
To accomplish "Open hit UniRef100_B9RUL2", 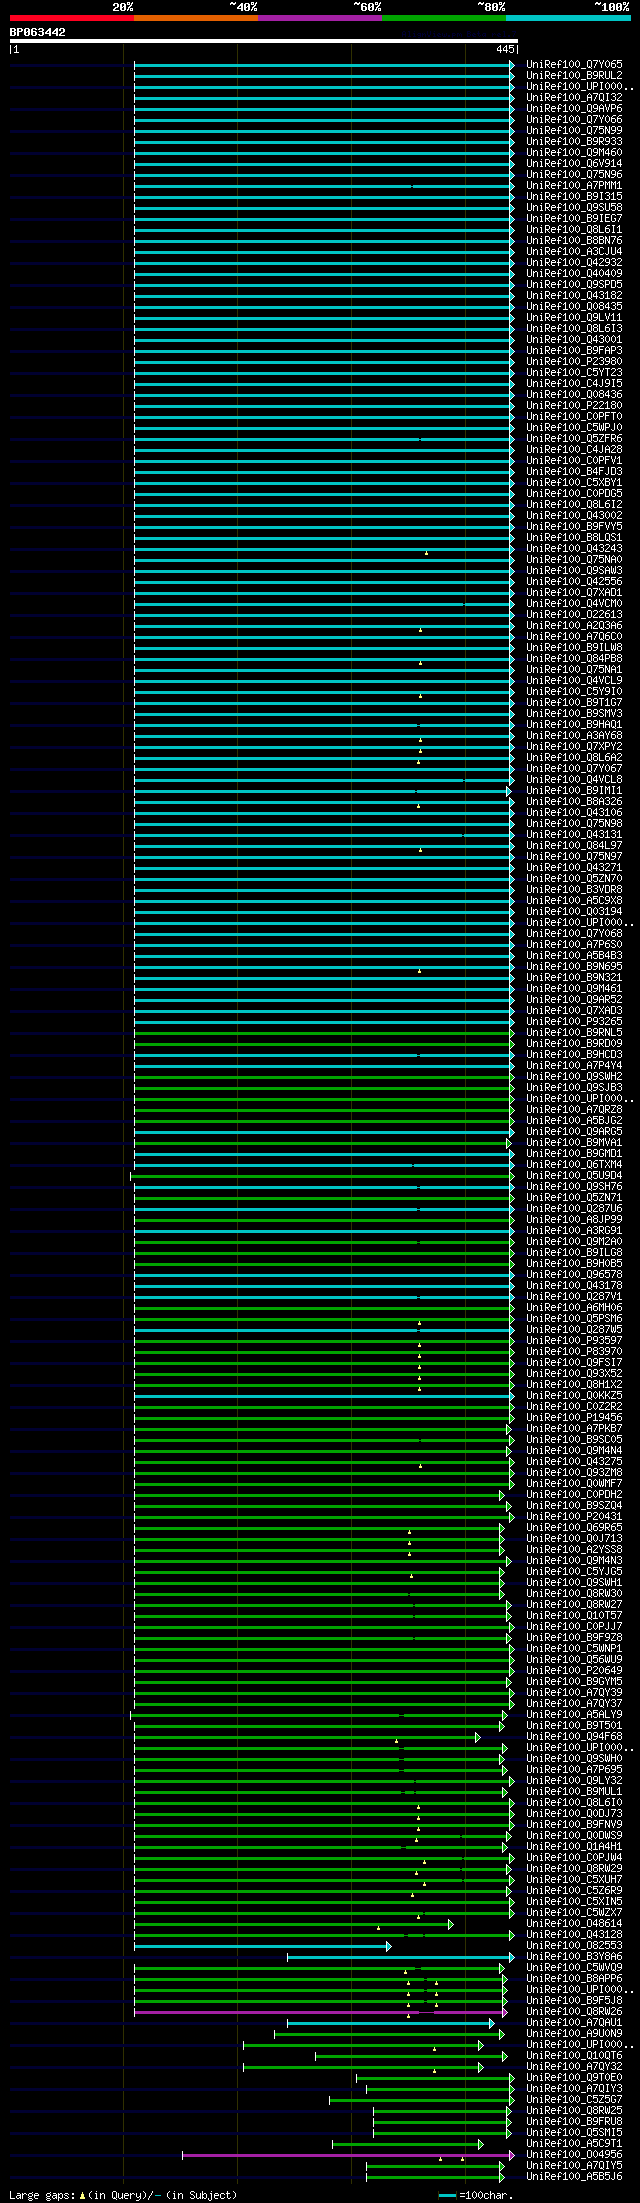I will (574, 76).
